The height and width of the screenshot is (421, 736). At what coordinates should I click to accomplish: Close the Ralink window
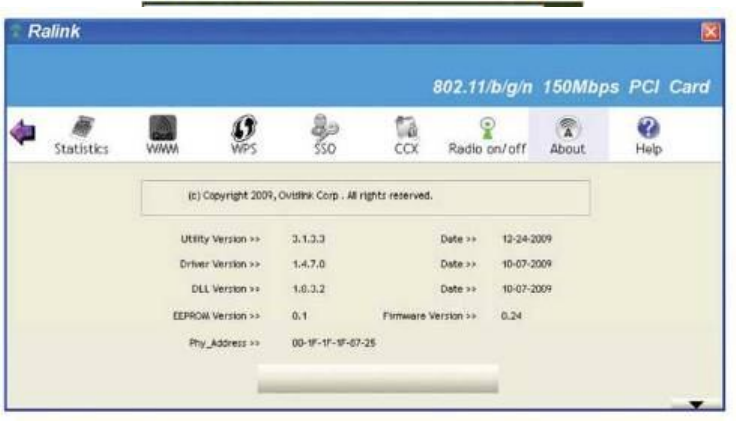[x=710, y=32]
